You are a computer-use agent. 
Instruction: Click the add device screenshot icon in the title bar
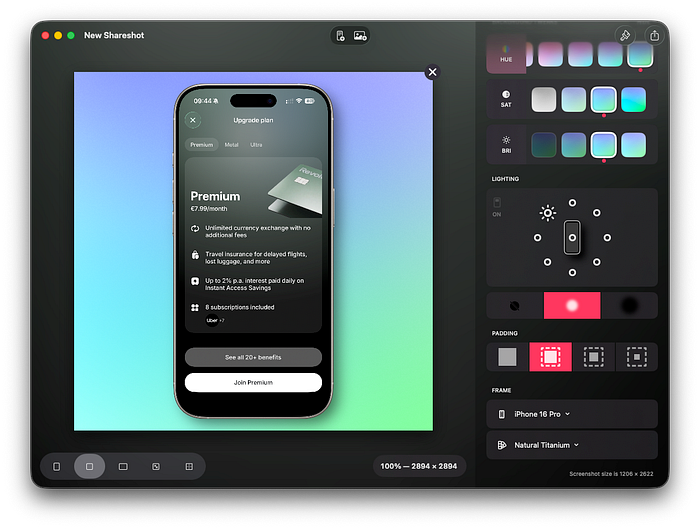pos(340,36)
